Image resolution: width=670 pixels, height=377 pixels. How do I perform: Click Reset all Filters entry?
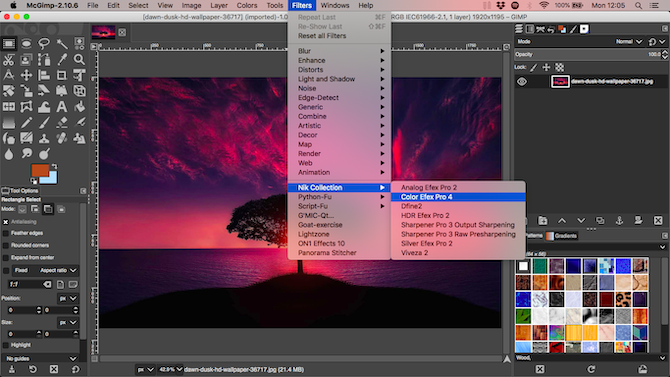pos(322,36)
